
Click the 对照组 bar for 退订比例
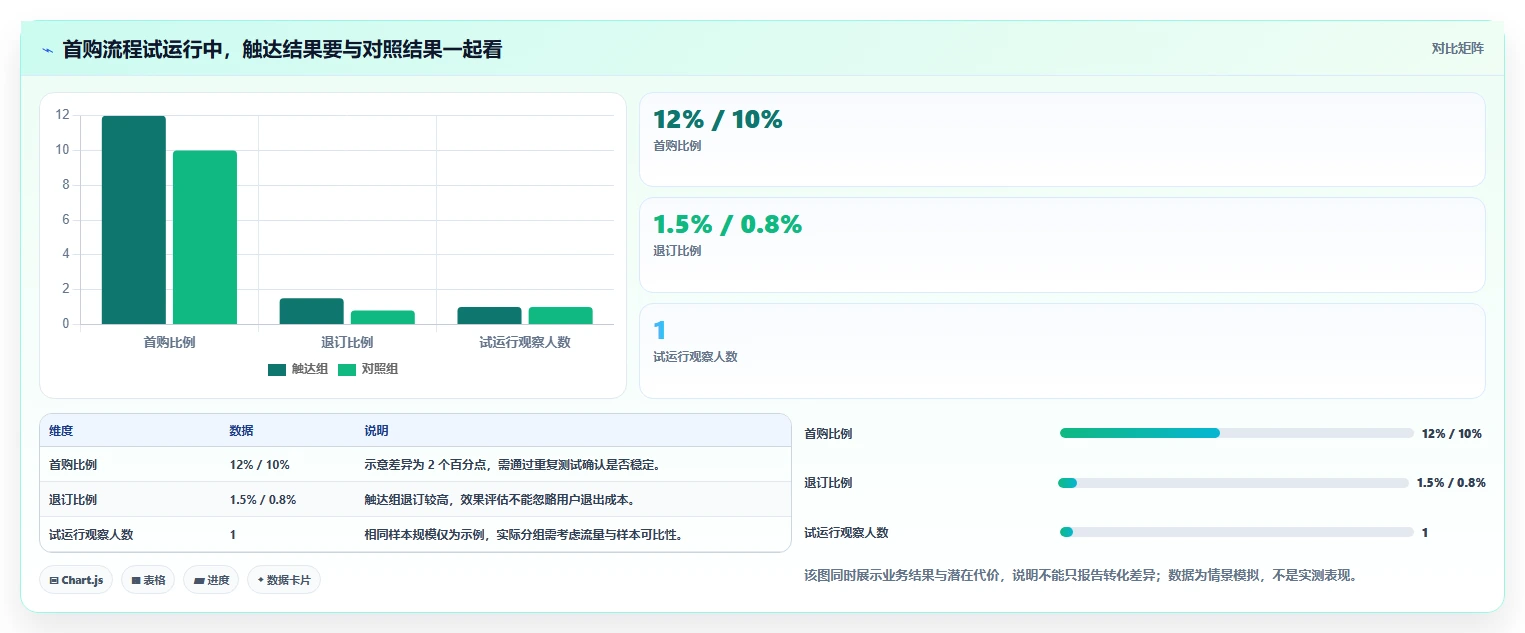[383, 317]
